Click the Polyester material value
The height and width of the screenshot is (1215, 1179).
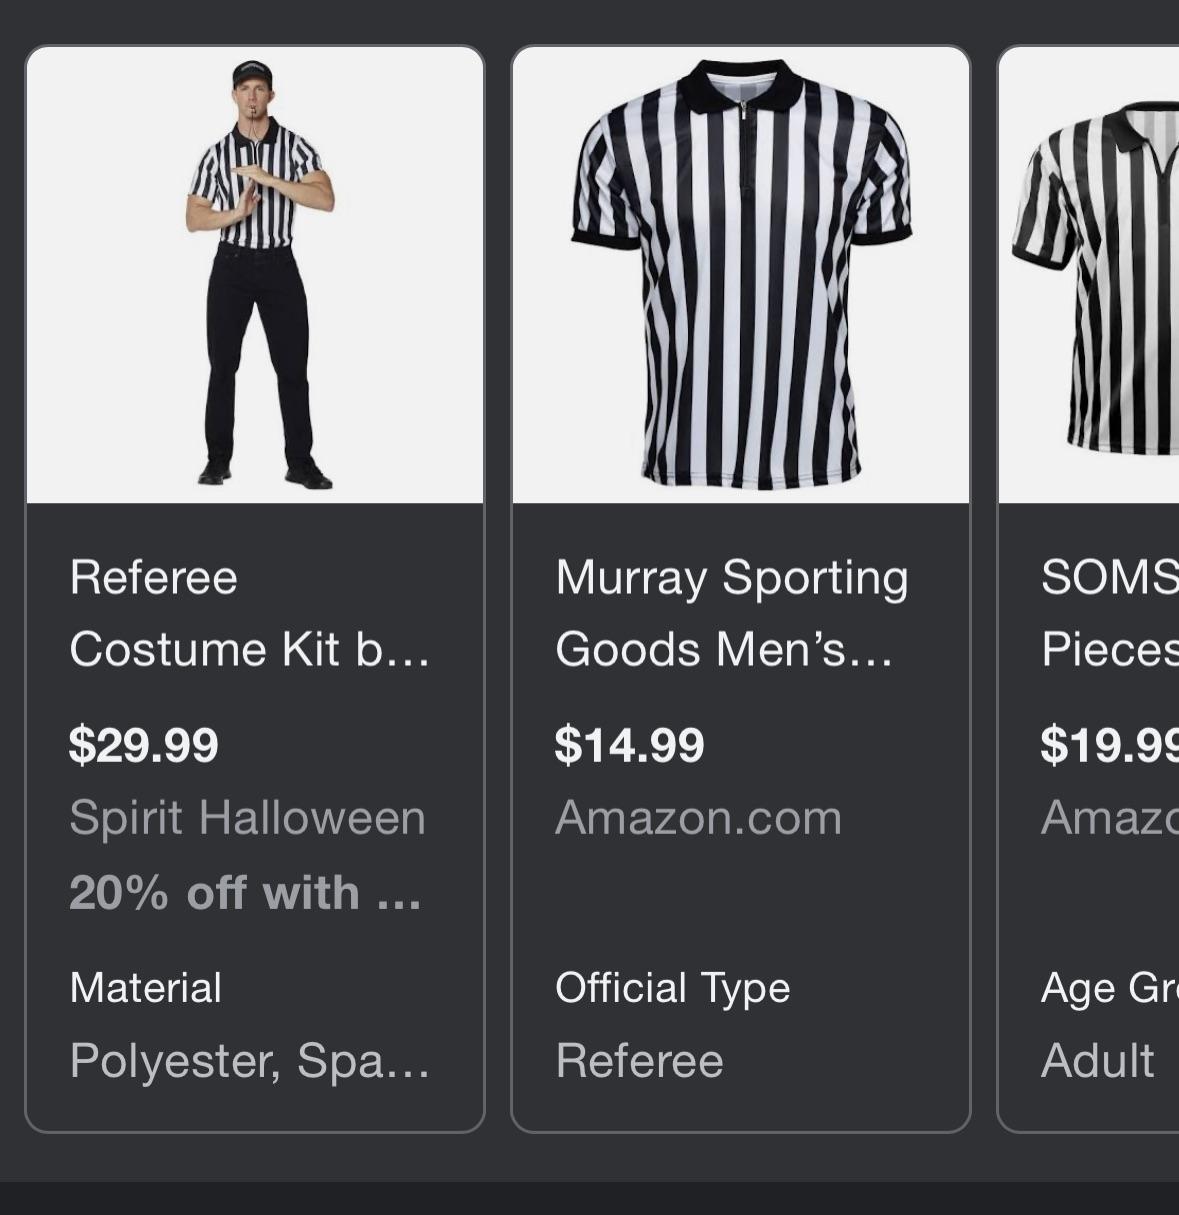pos(250,1060)
